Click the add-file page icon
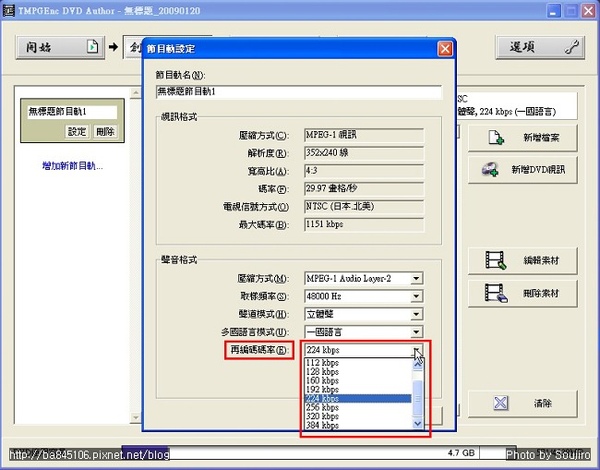The height and width of the screenshot is (470, 600). coord(496,138)
